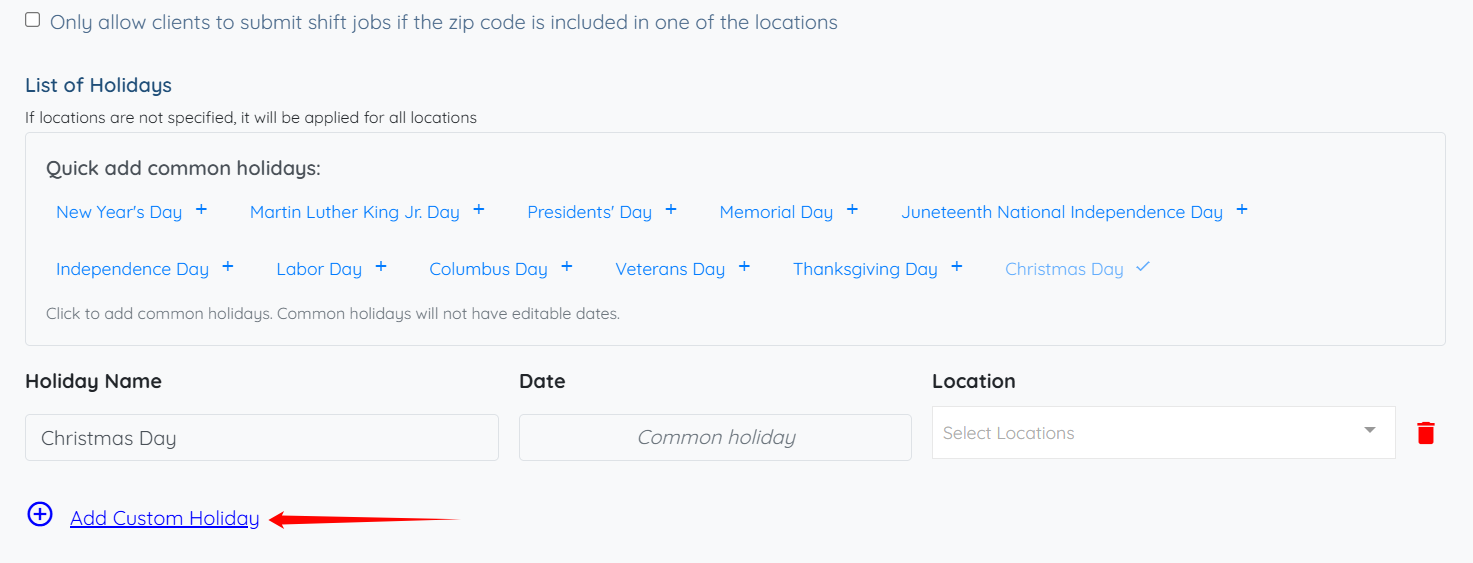The width and height of the screenshot is (1473, 563).
Task: Add Presidents' Day via its plus icon
Action: point(671,210)
